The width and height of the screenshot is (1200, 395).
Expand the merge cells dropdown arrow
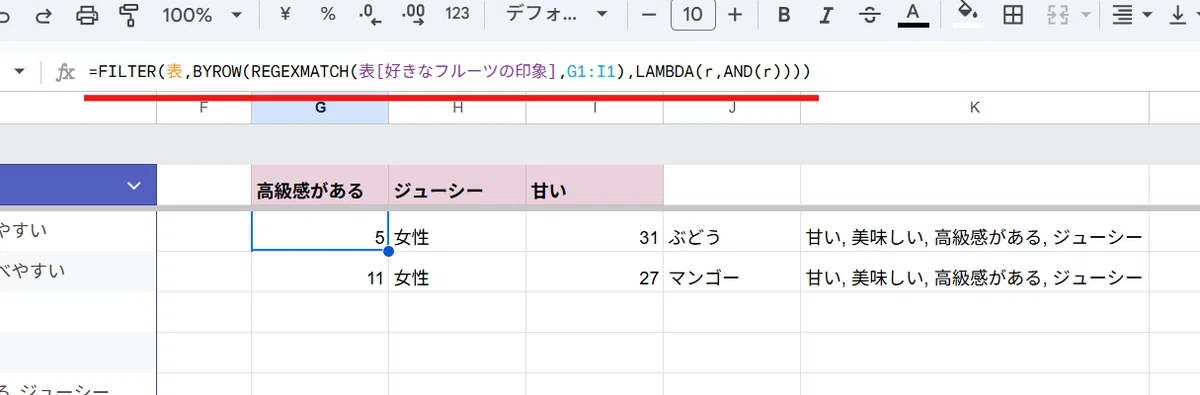coord(1085,15)
